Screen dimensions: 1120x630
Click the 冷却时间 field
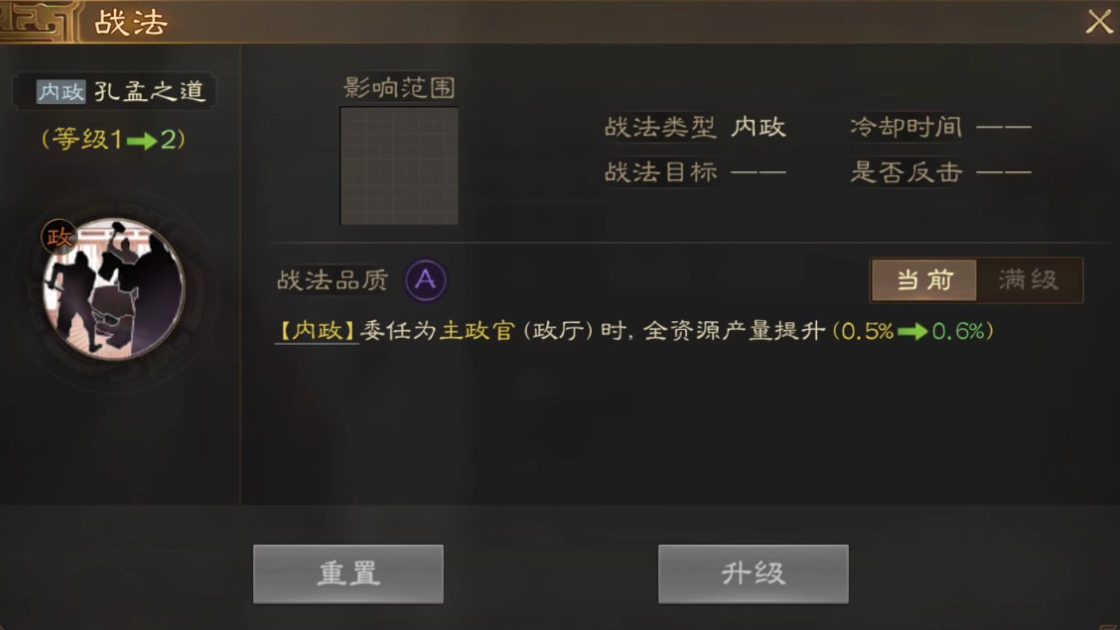(x=941, y=128)
